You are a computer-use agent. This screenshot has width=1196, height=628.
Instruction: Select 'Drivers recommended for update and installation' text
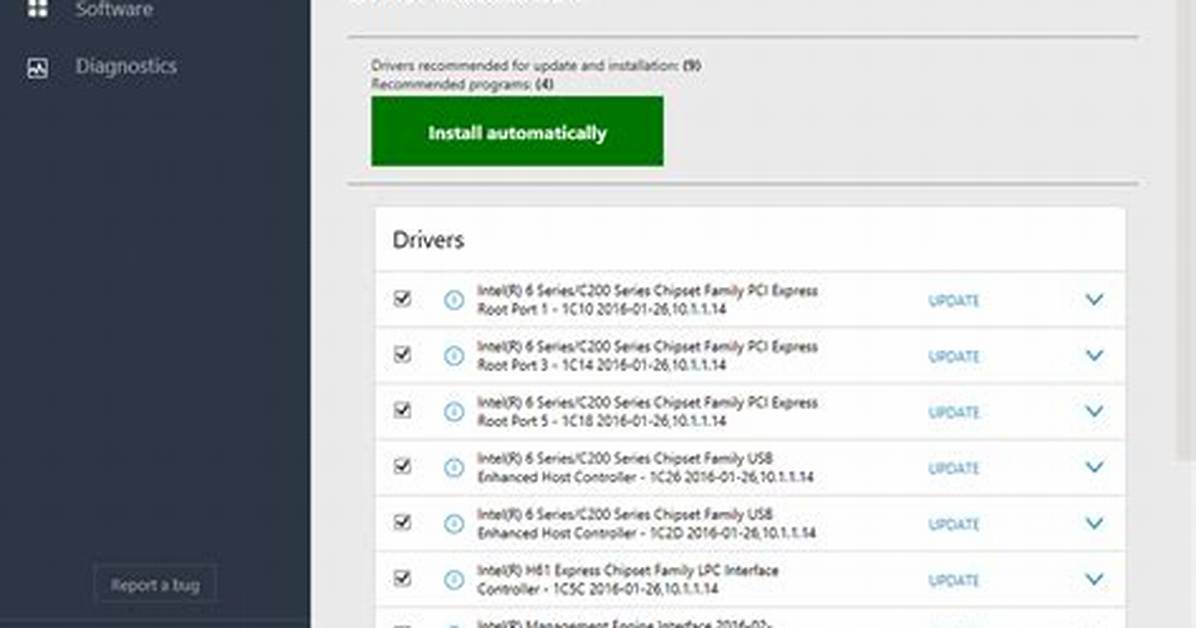[525, 66]
